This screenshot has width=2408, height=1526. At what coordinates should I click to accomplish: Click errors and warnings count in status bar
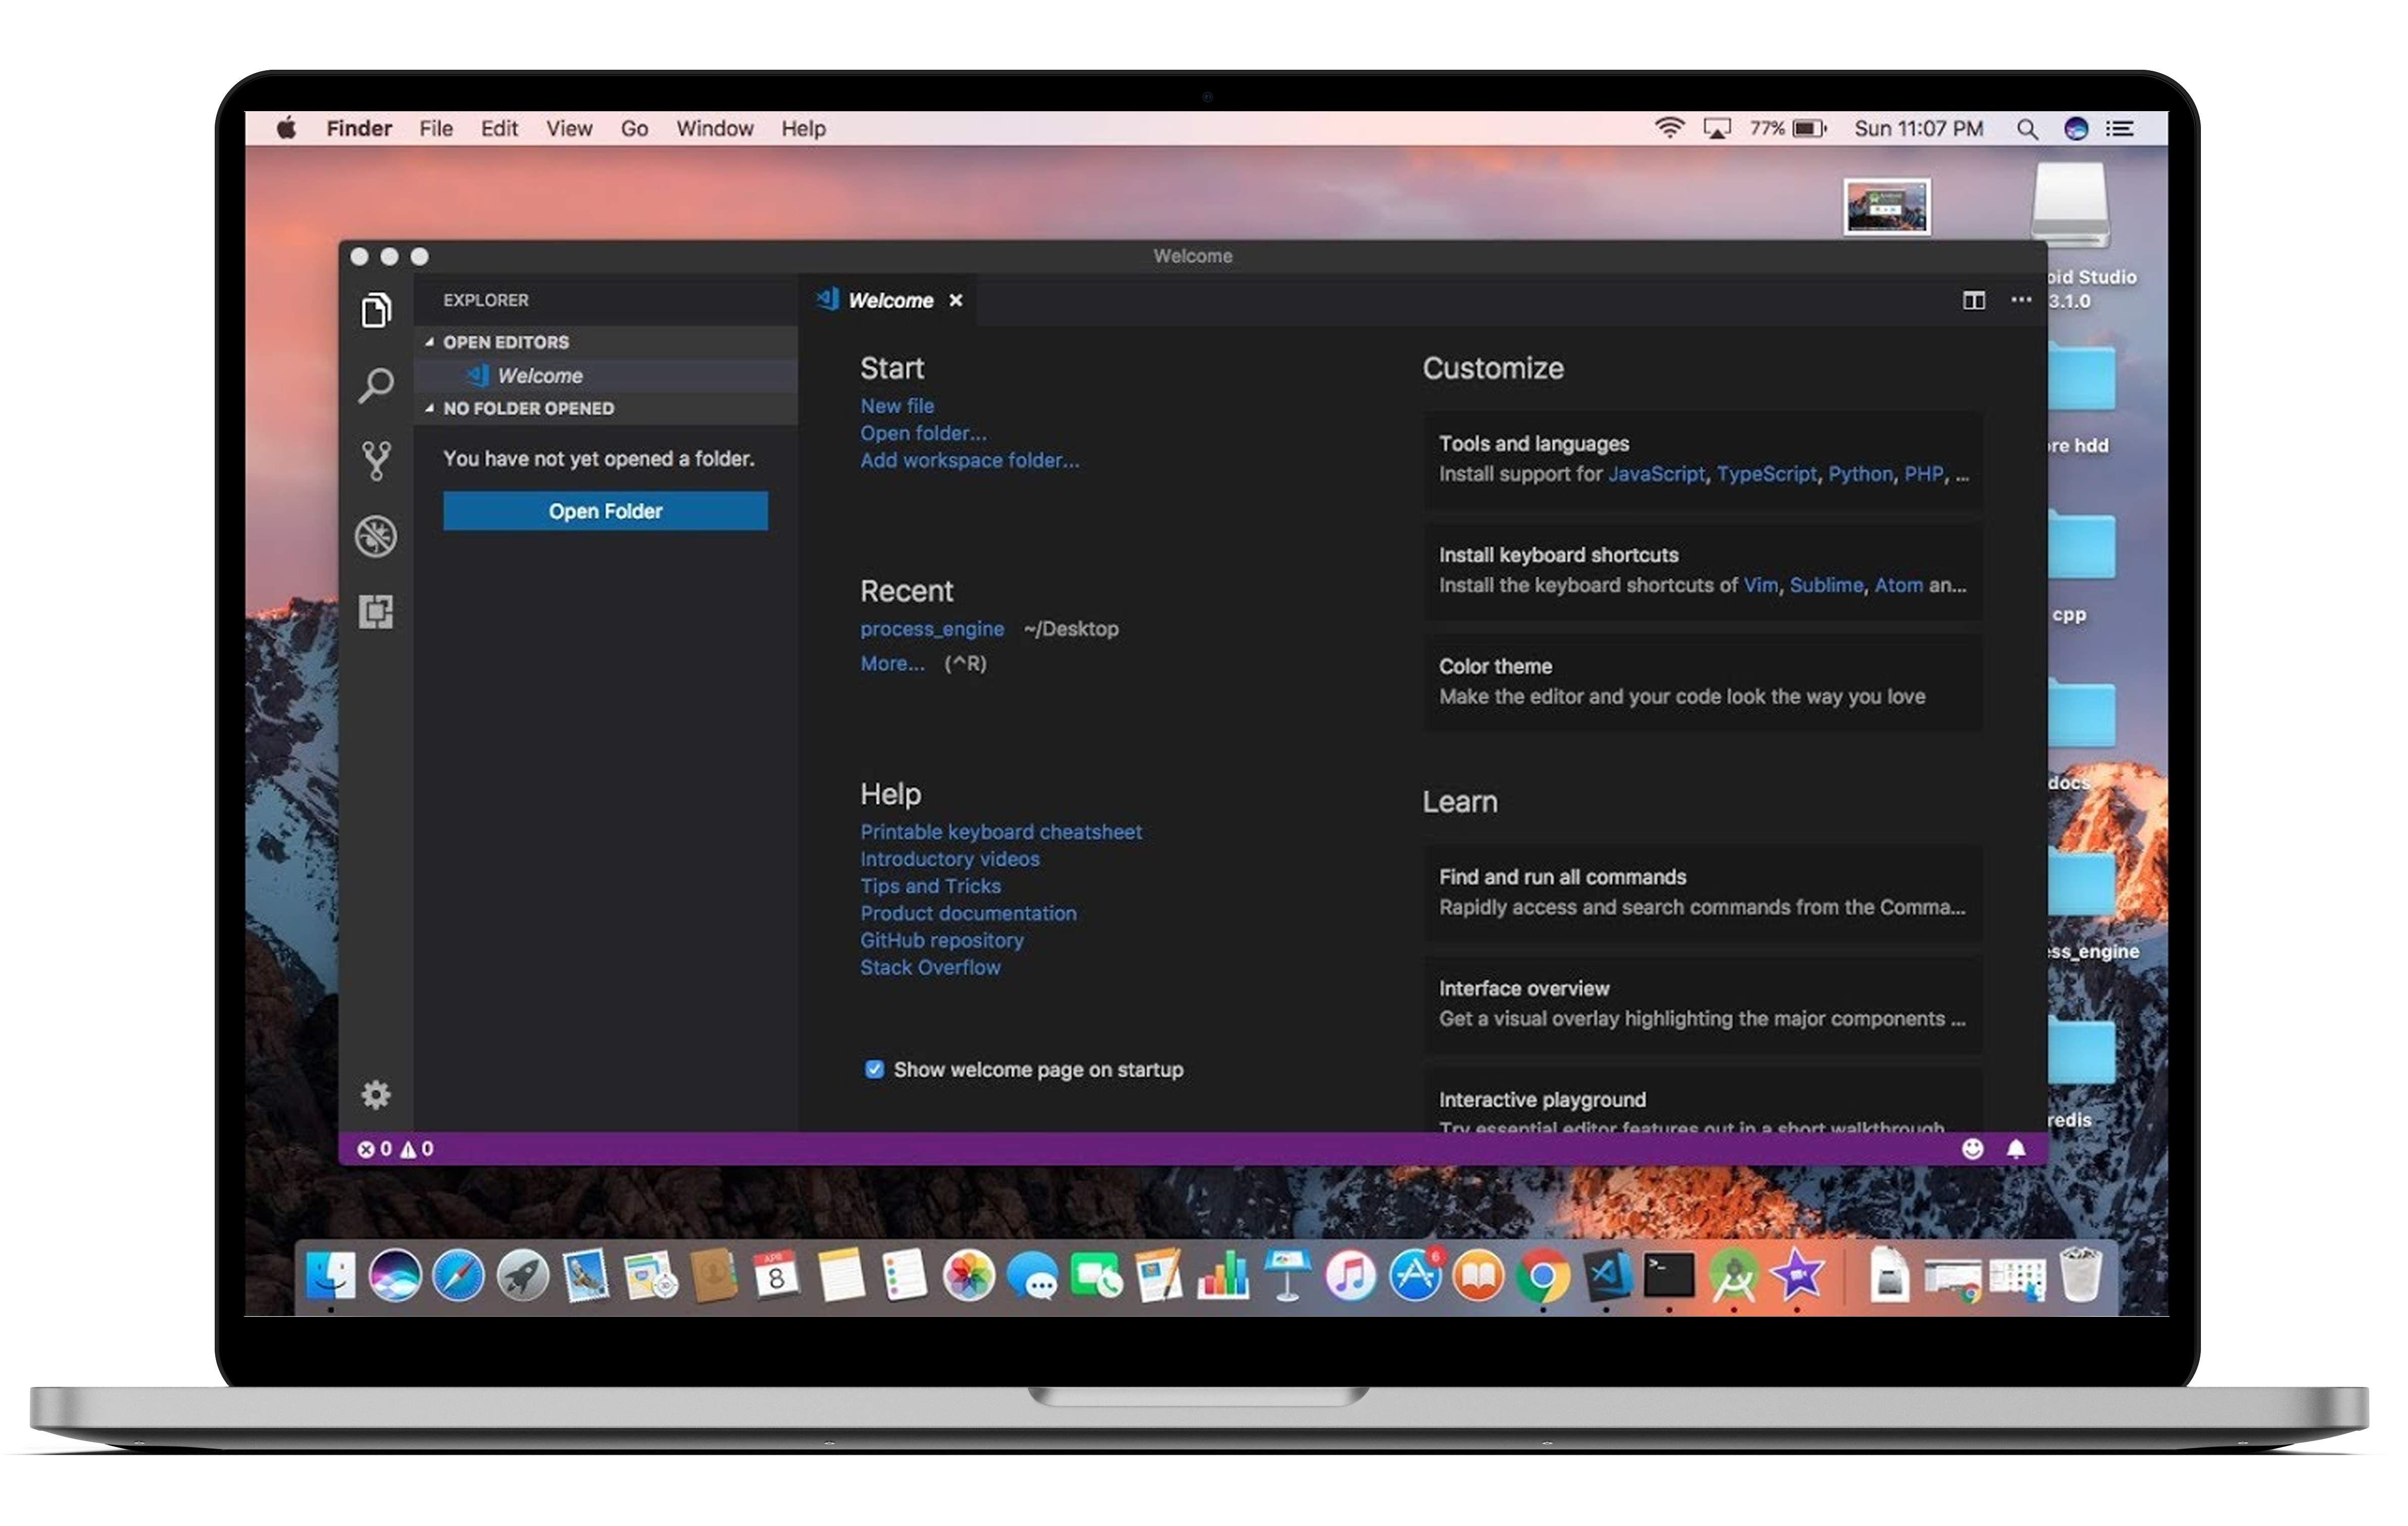click(x=396, y=1149)
